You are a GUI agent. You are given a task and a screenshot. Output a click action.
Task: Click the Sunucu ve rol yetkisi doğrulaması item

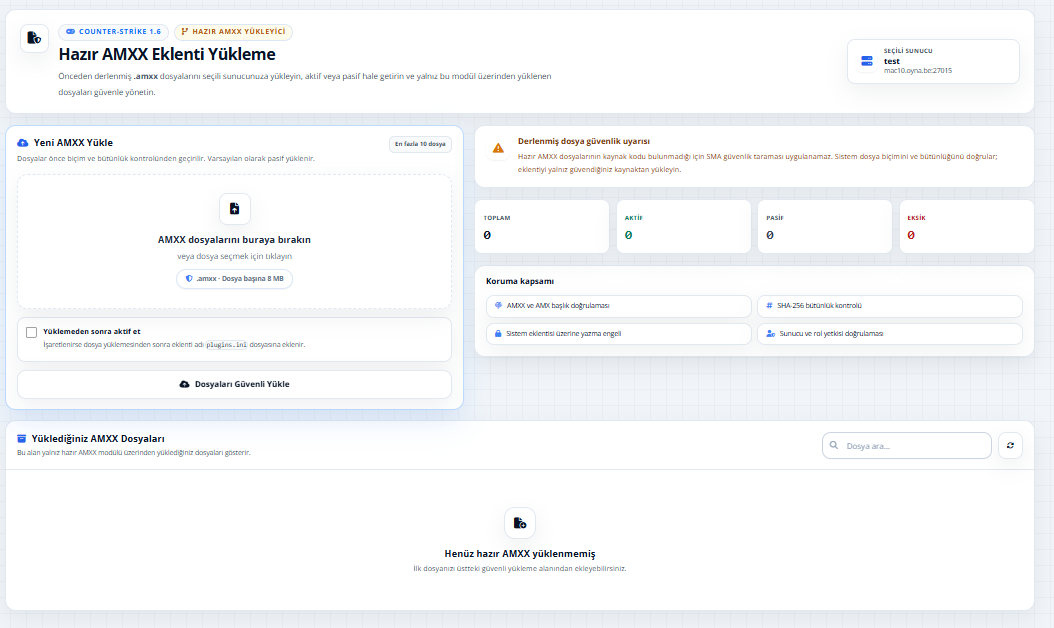(890, 334)
